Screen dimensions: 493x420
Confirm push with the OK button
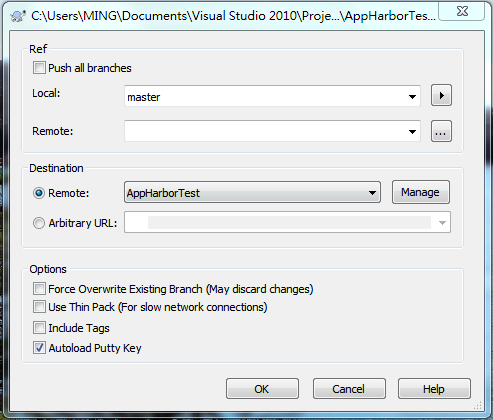pos(262,389)
